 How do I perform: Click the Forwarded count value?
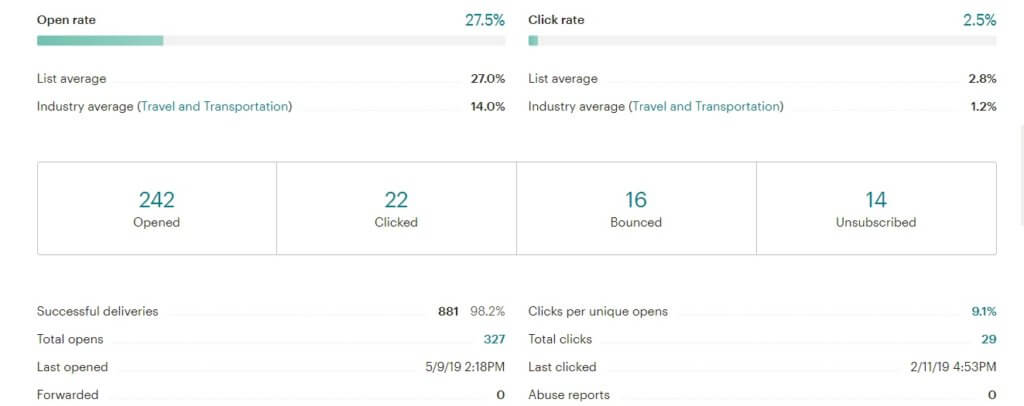pos(500,395)
